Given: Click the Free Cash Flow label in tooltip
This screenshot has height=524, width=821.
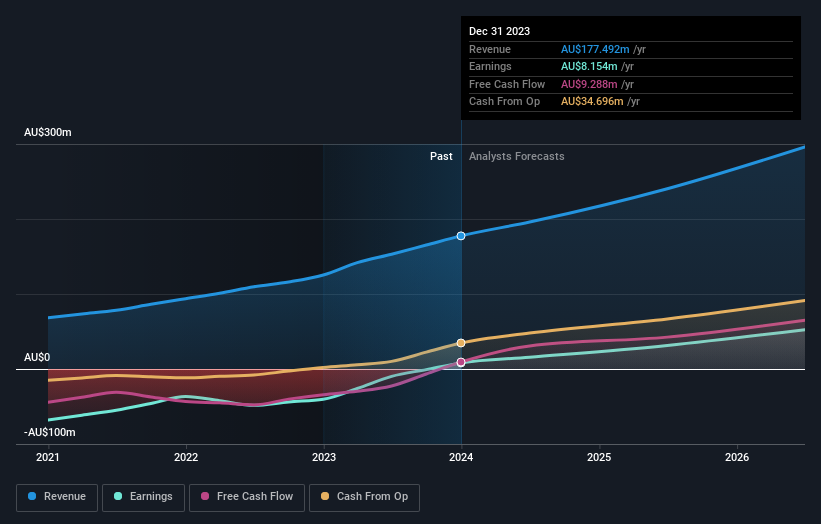Looking at the screenshot, I should 507,84.
